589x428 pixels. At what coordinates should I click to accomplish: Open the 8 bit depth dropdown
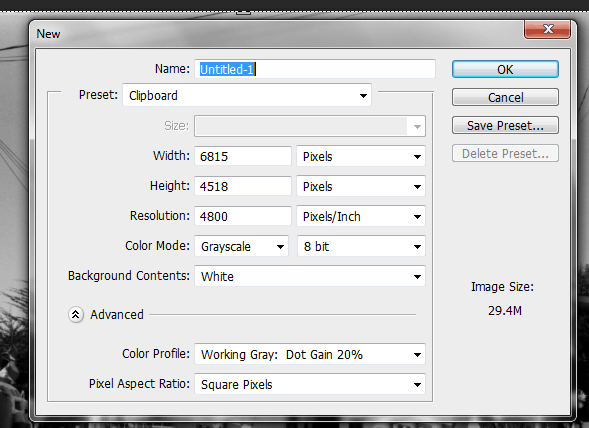361,247
